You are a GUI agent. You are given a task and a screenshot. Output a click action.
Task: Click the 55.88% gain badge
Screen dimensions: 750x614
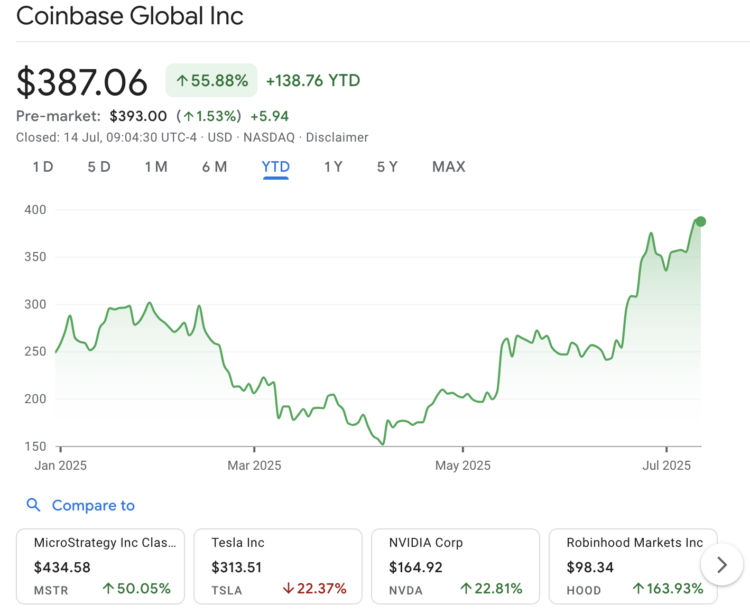[211, 80]
